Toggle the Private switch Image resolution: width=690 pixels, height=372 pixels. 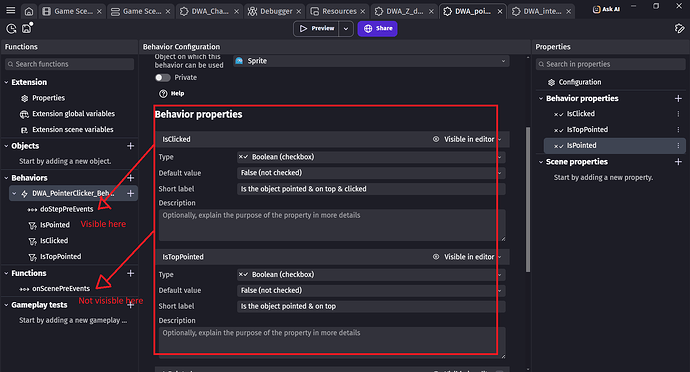pos(162,77)
